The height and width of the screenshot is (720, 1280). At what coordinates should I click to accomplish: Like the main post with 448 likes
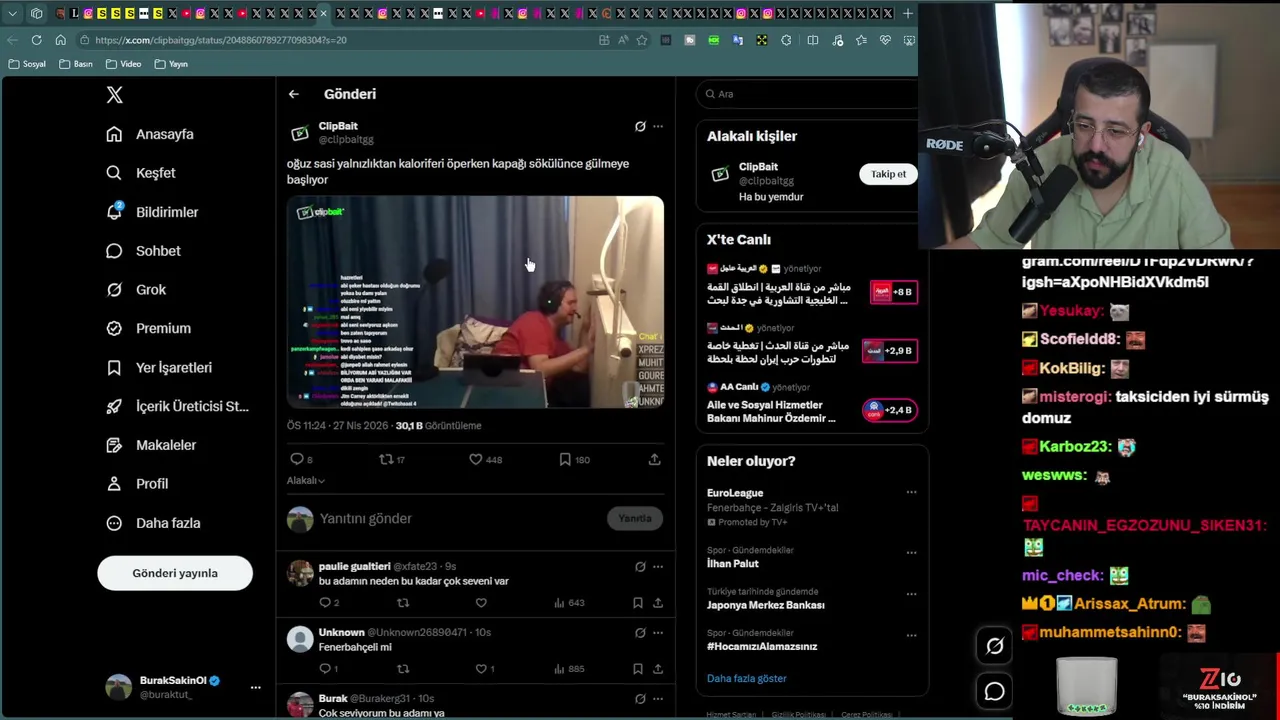(476, 459)
